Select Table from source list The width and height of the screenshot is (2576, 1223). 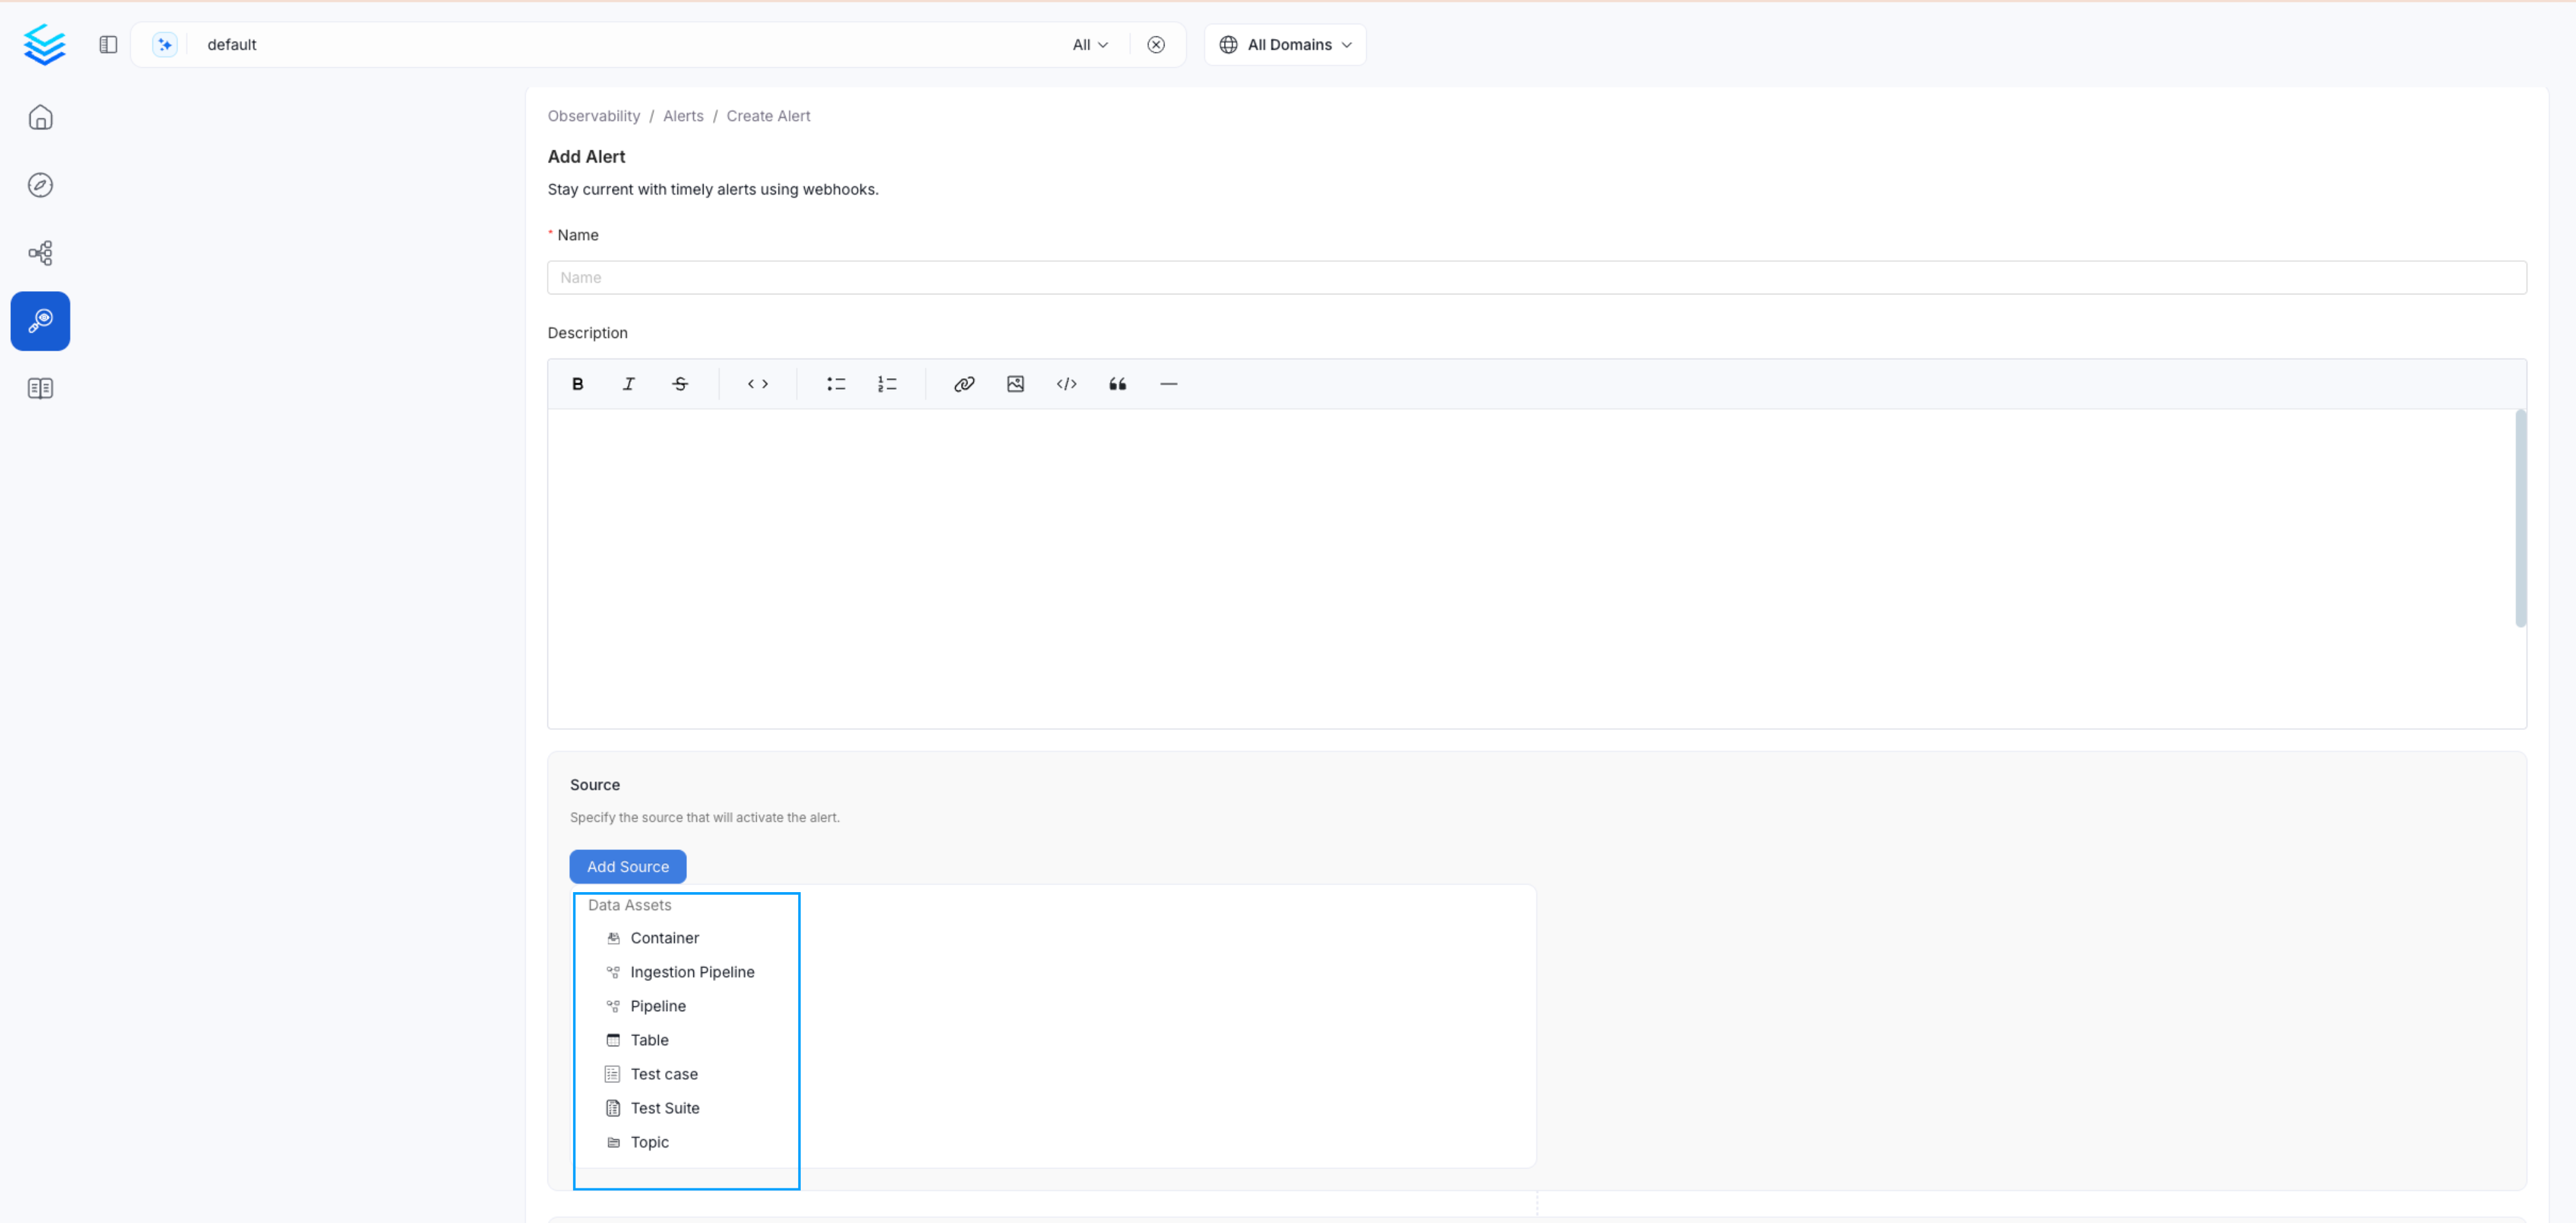[649, 1040]
